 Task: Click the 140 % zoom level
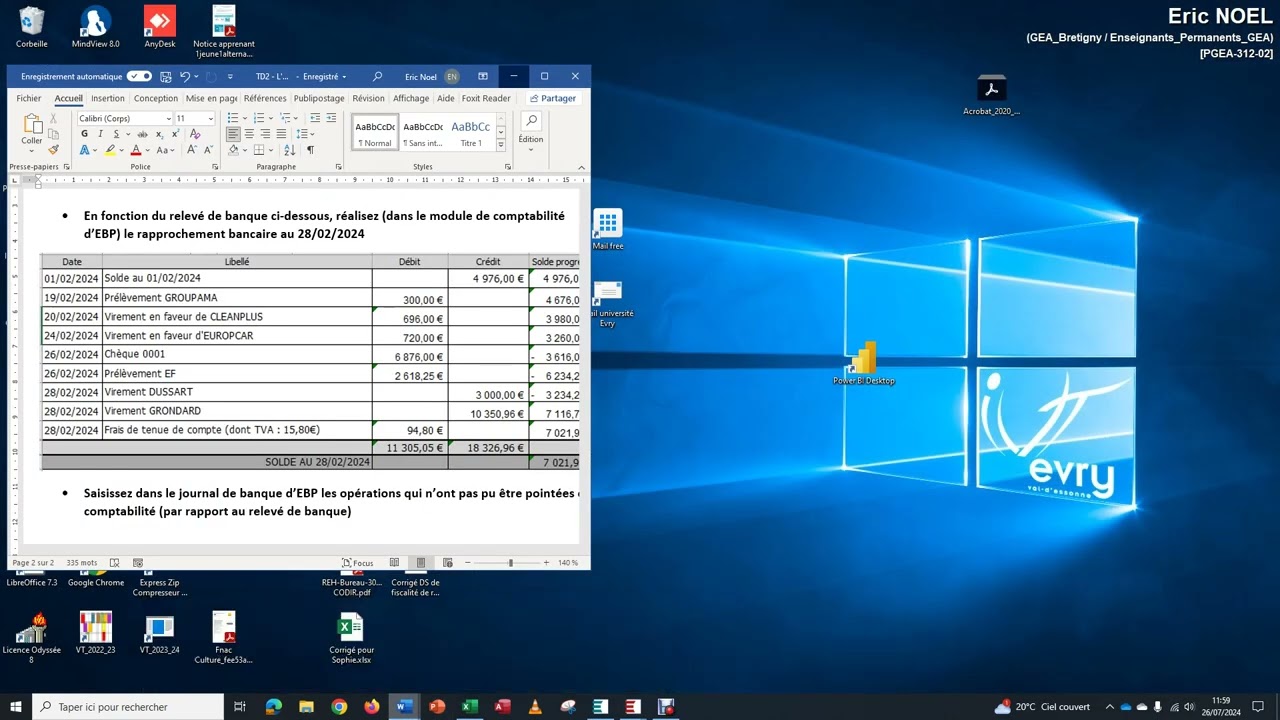coord(568,563)
